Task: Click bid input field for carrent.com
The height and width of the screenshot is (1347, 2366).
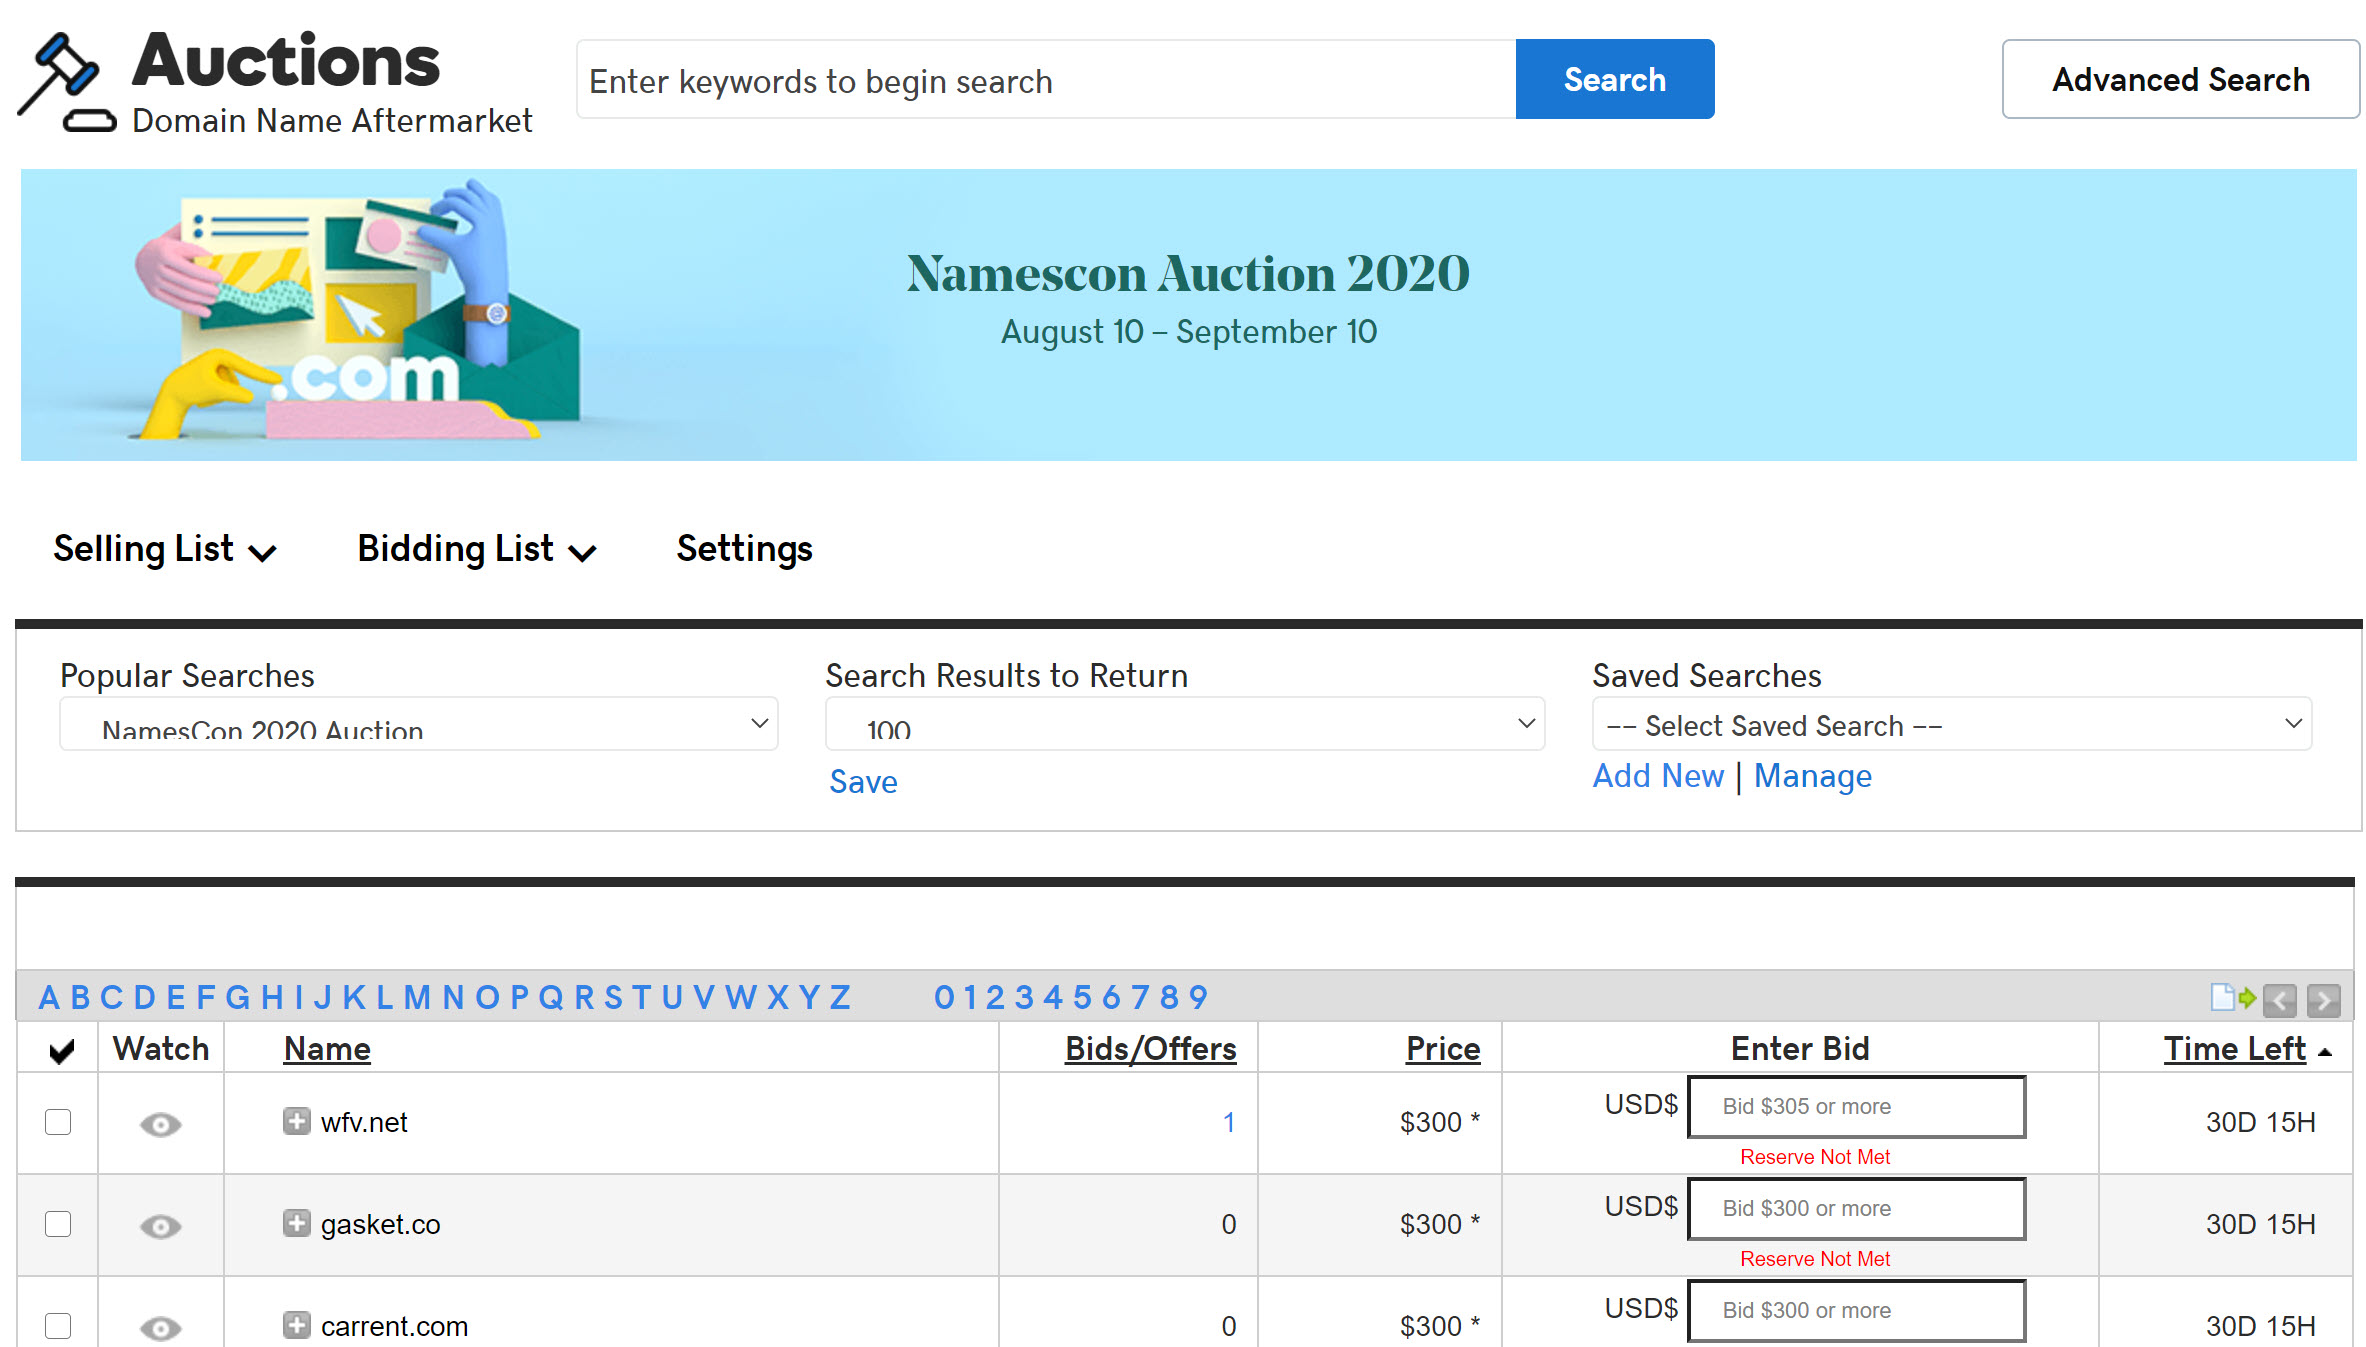Action: [1856, 1310]
